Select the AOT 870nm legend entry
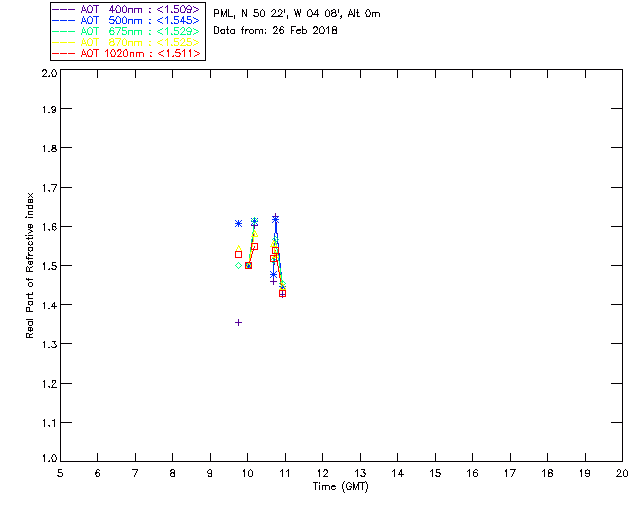640x512 pixels. click(126, 42)
